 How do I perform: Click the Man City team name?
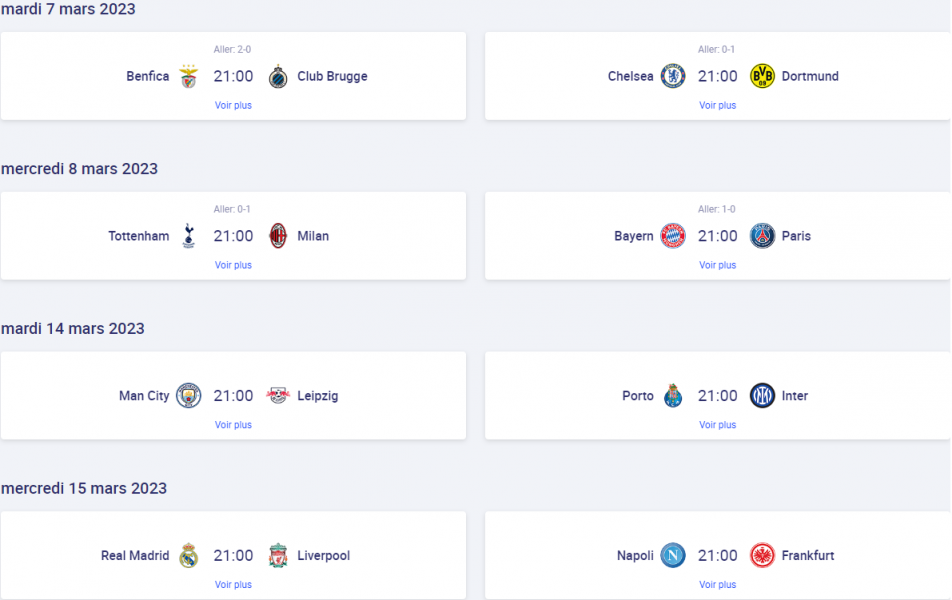pos(144,396)
